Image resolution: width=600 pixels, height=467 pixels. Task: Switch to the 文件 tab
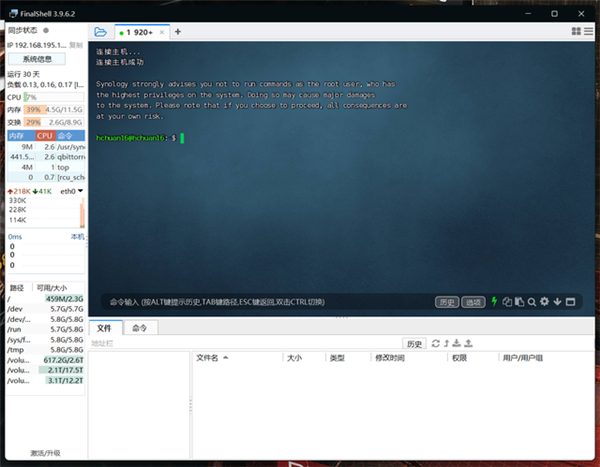click(105, 328)
